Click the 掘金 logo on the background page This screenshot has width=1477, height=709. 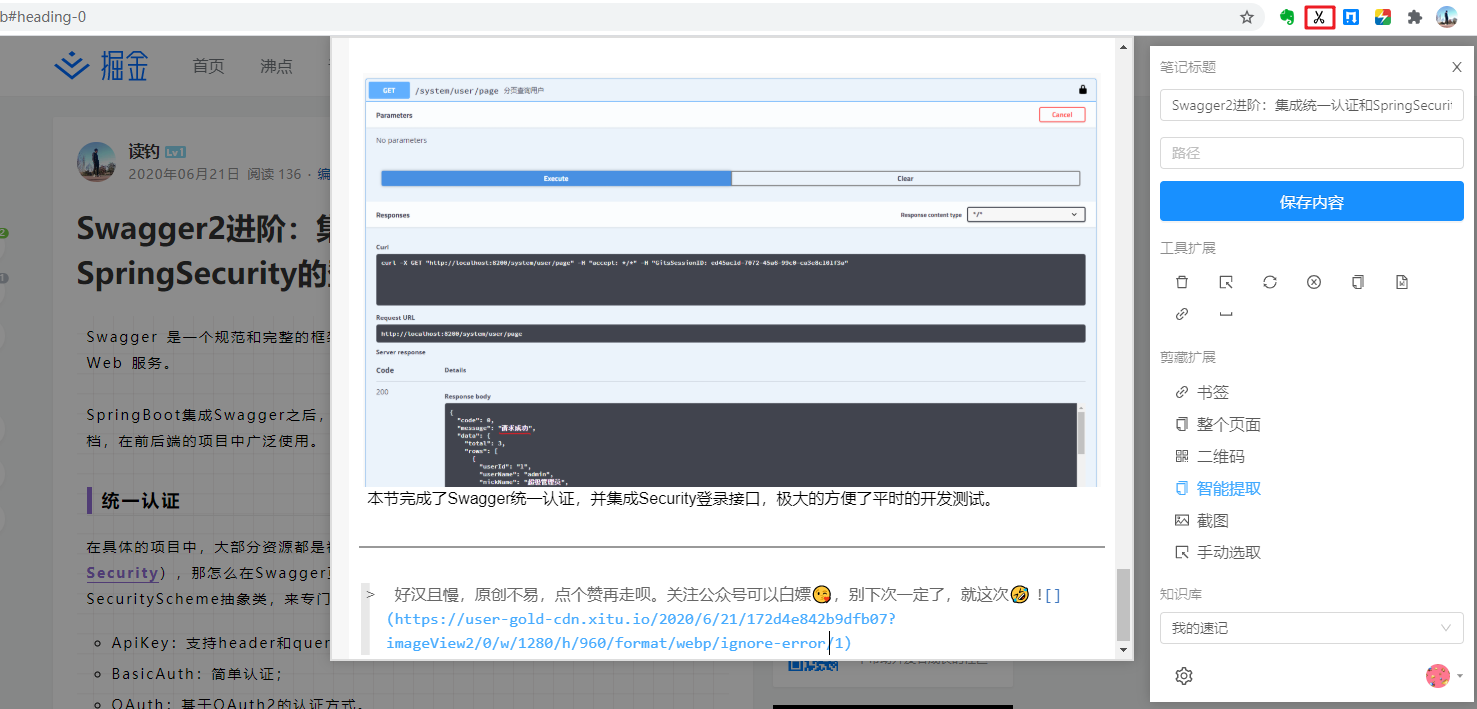click(x=101, y=66)
